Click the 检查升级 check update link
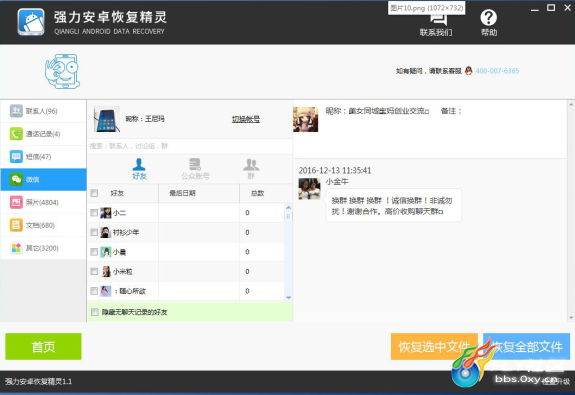 [556, 381]
